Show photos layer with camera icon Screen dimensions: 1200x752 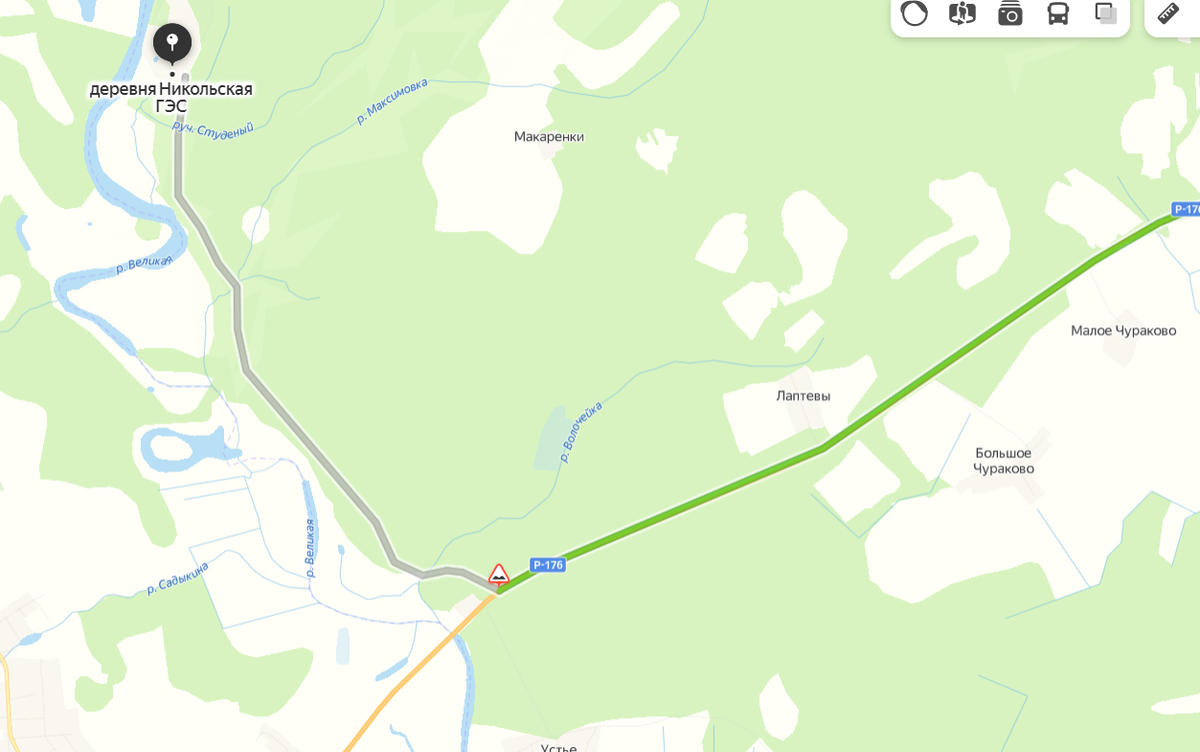tap(1010, 13)
